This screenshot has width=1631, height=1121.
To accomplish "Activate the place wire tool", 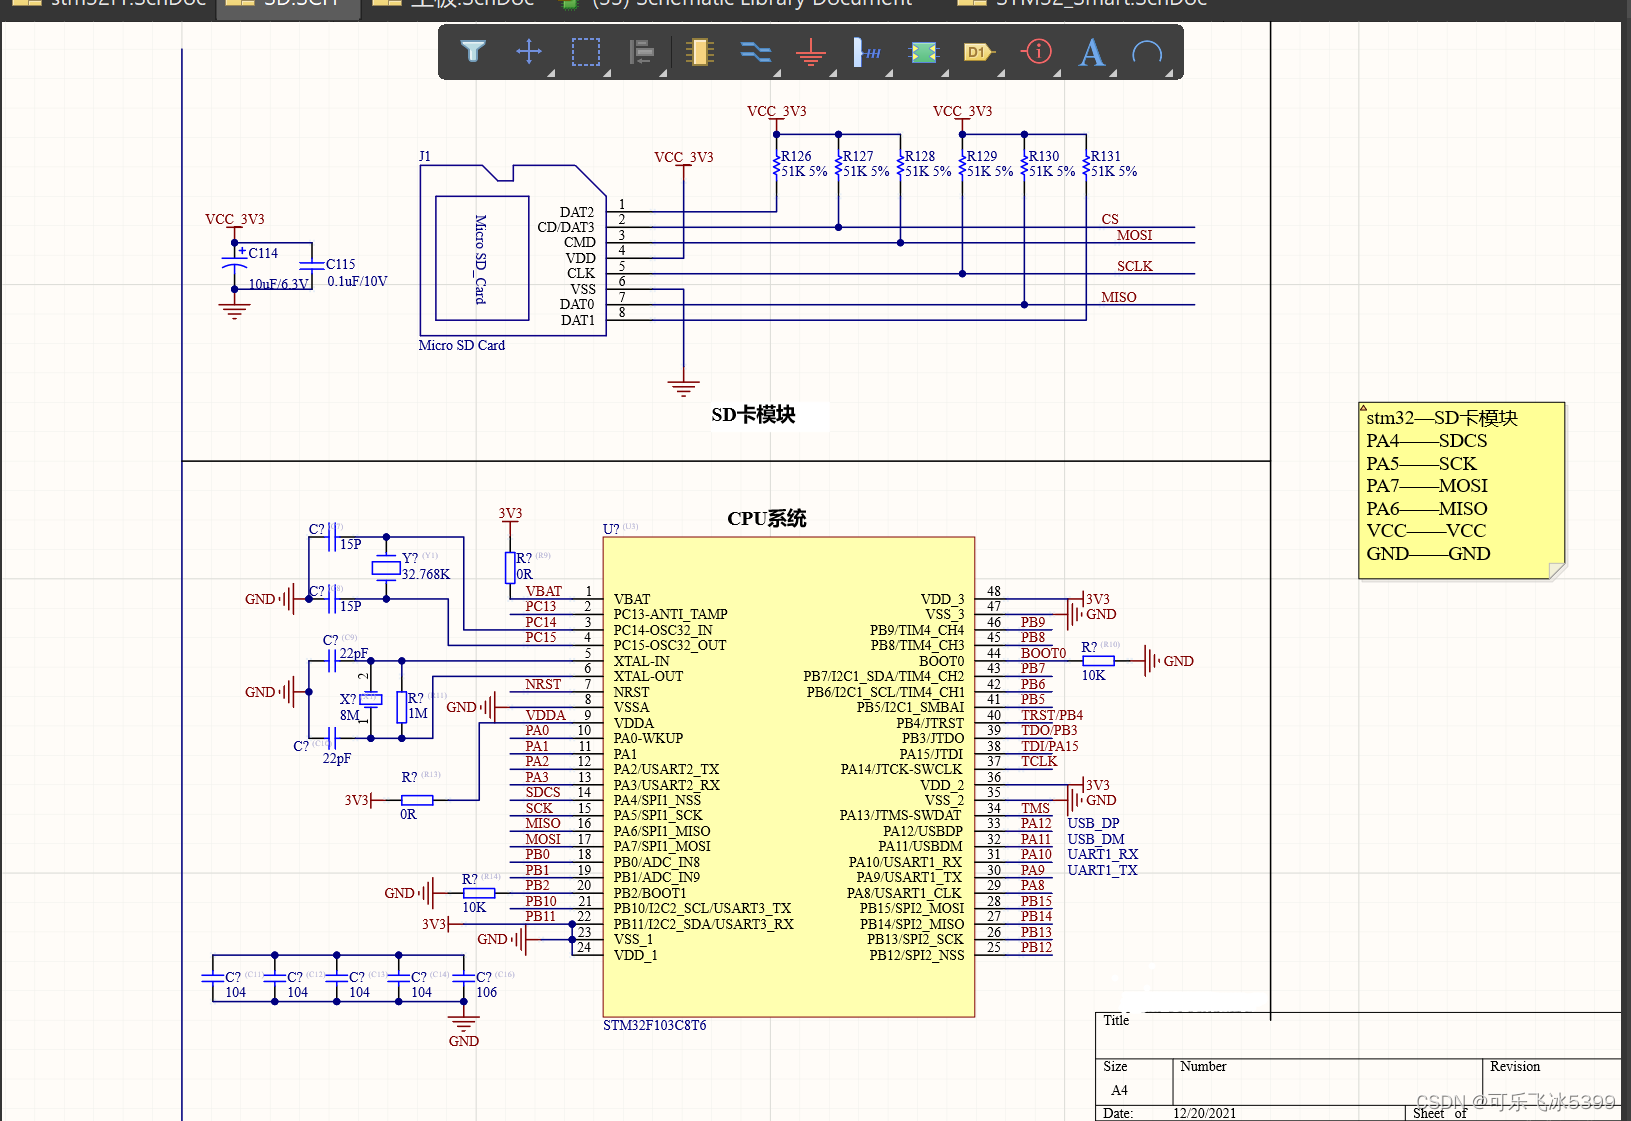I will pyautogui.click(x=755, y=51).
